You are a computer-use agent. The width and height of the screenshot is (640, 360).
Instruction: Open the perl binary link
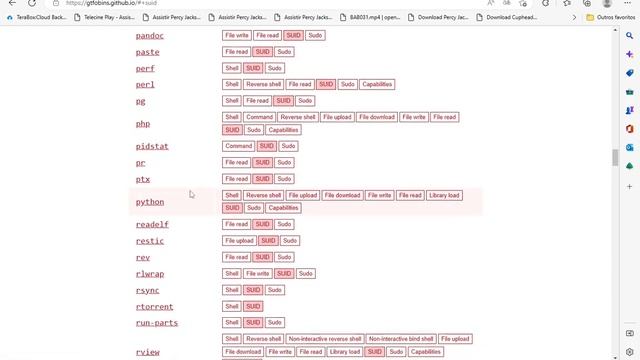(x=145, y=84)
